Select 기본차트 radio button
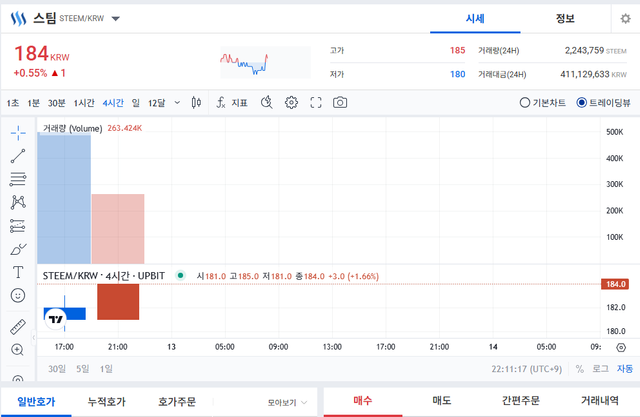Screen dimensions: 640x417 pos(524,103)
